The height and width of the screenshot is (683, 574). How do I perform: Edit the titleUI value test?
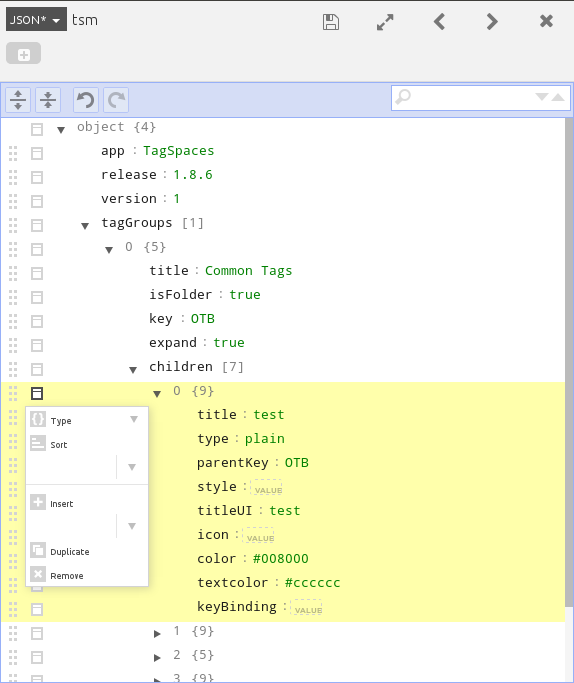pos(285,511)
